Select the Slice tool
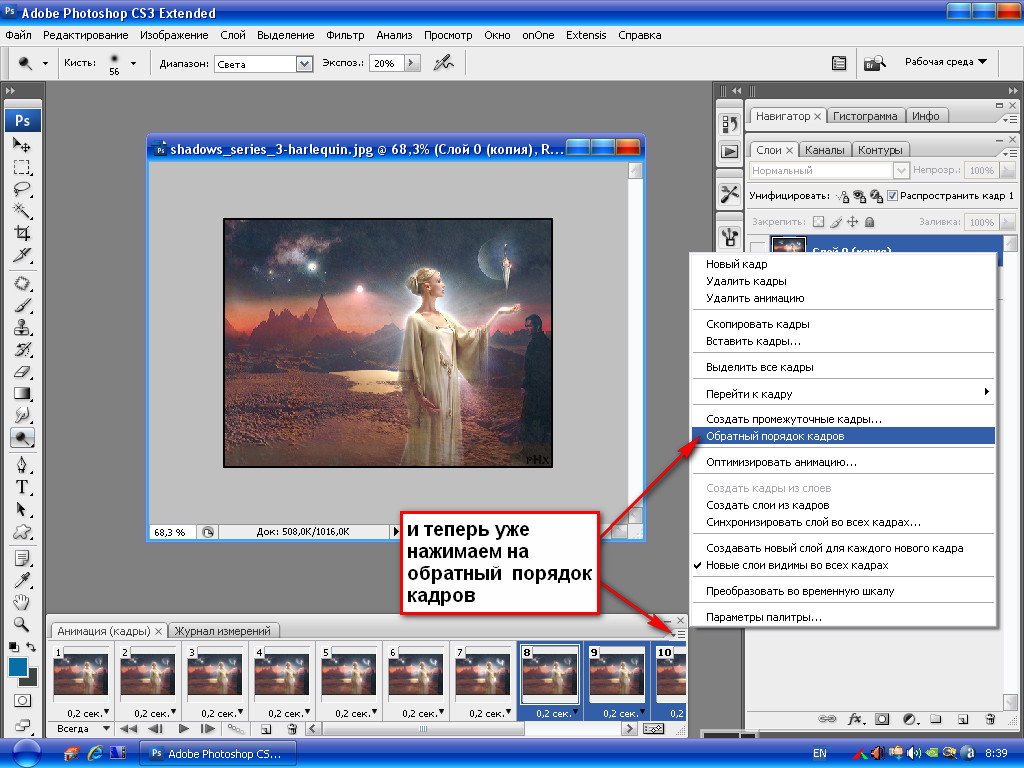The image size is (1024, 768). coord(22,255)
